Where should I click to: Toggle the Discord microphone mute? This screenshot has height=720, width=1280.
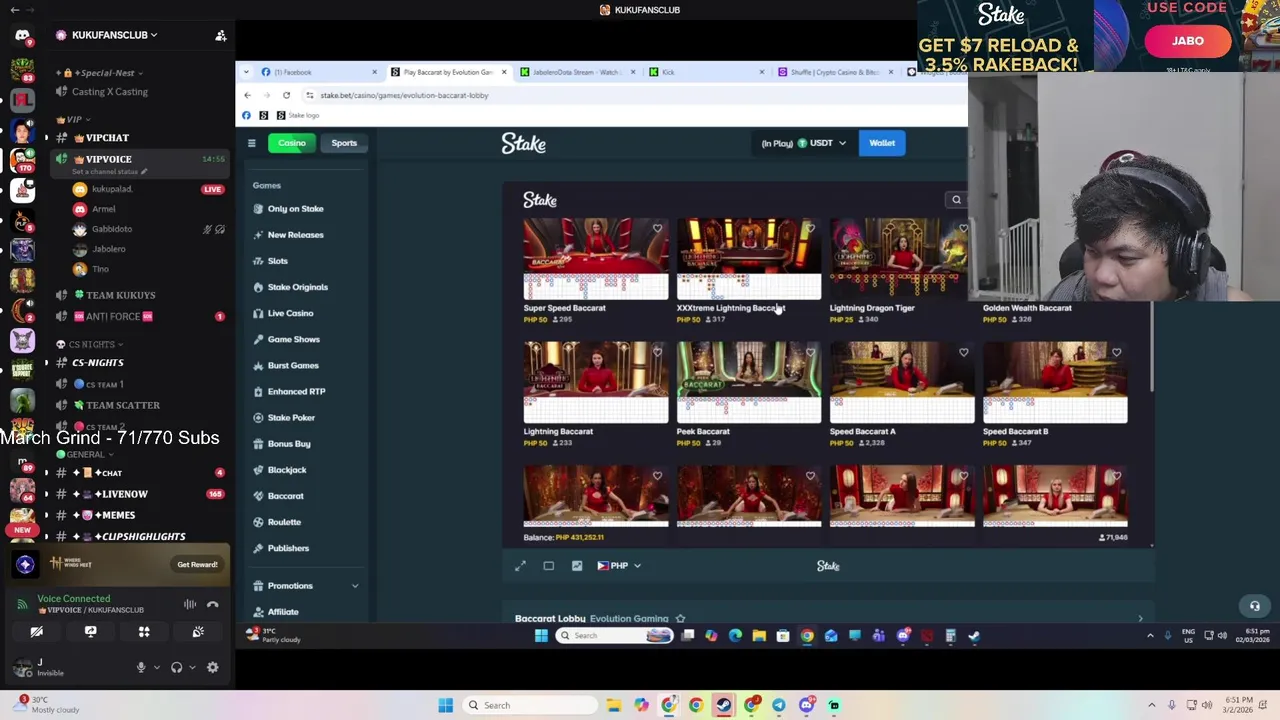[x=141, y=668]
